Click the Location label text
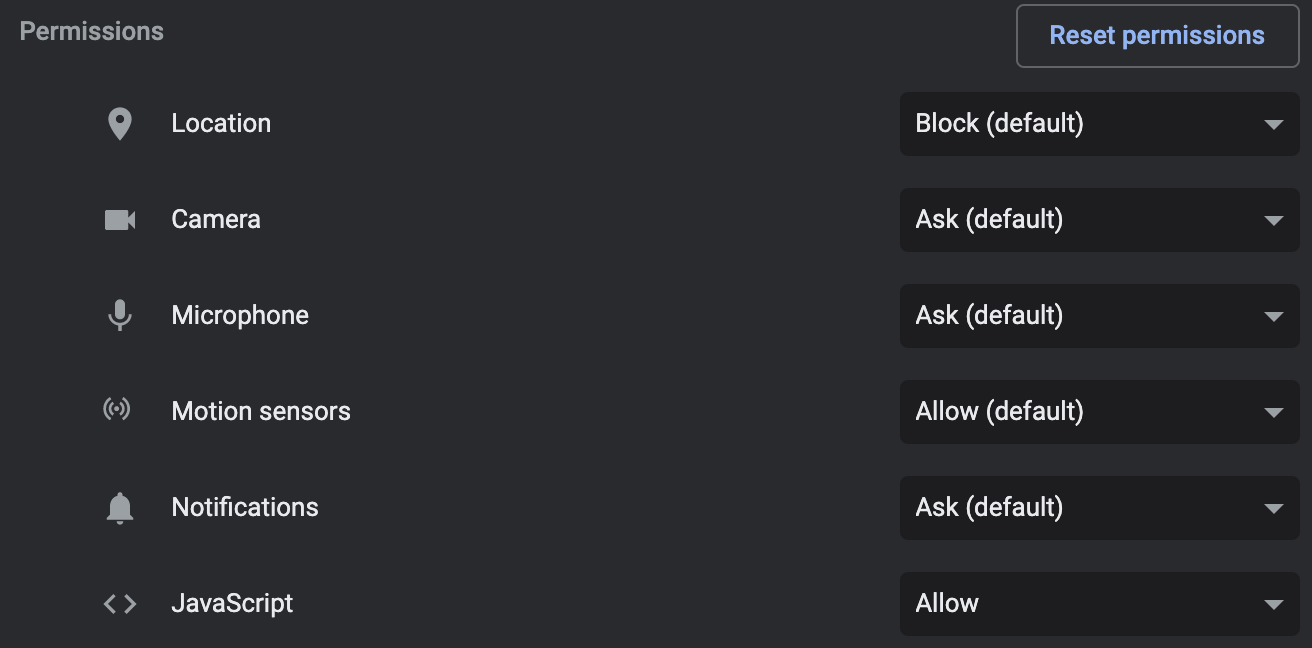Viewport: 1312px width, 648px height. pyautogui.click(x=221, y=123)
